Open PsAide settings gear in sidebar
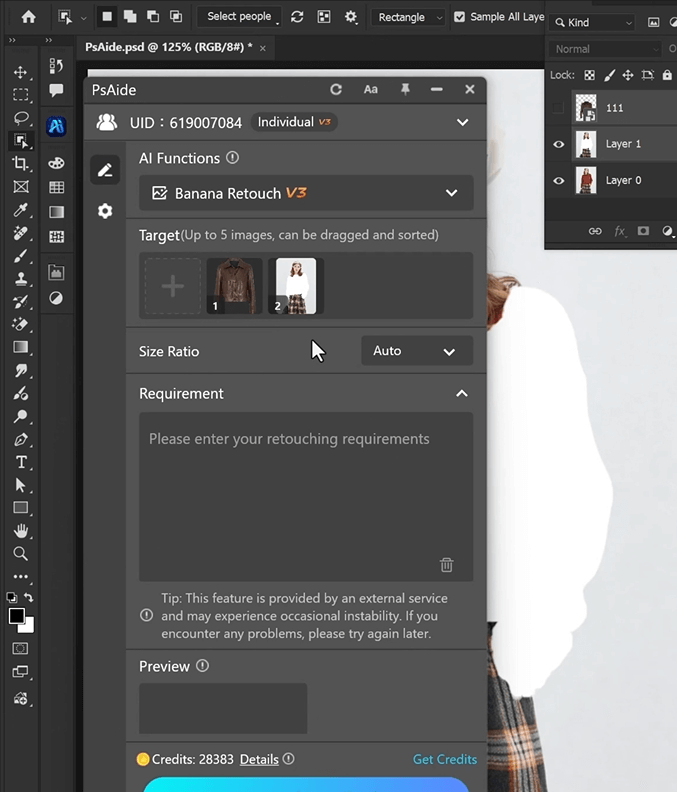The height and width of the screenshot is (792, 677). coord(105,211)
